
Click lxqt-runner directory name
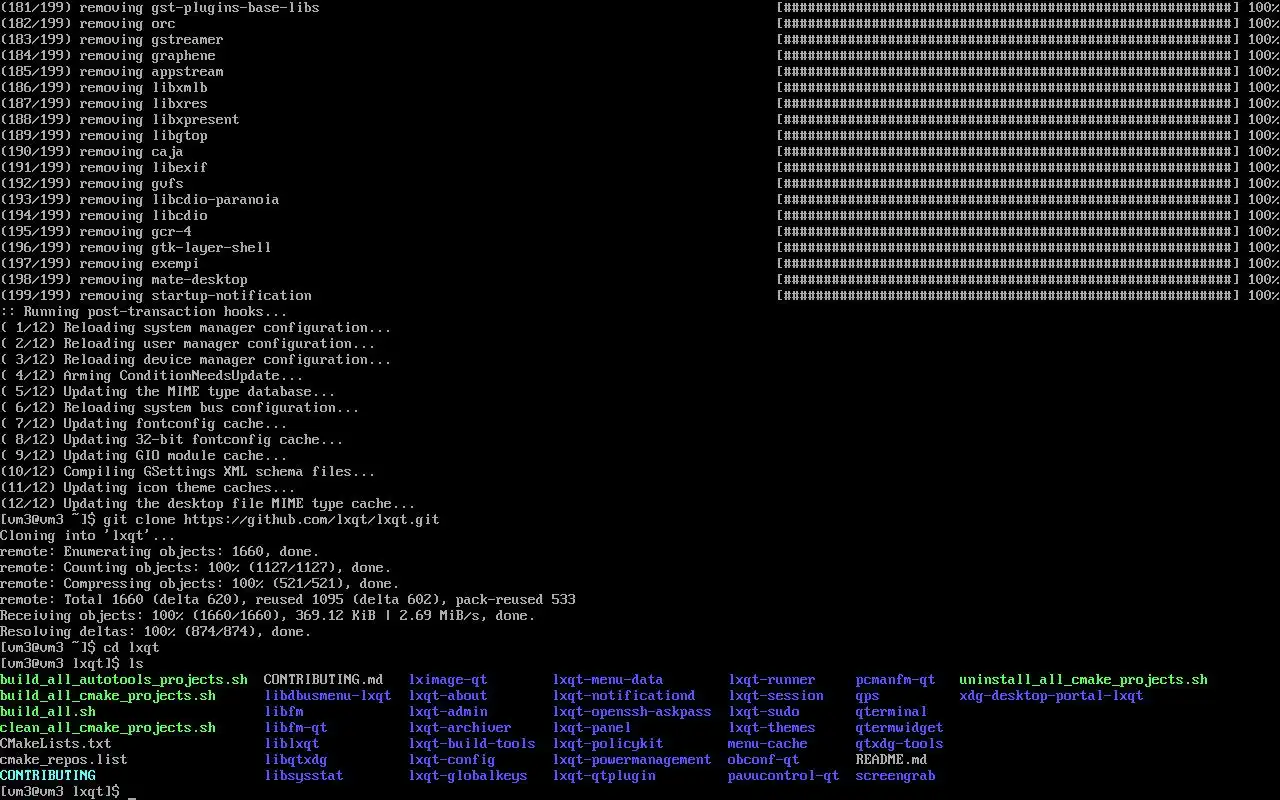click(772, 680)
